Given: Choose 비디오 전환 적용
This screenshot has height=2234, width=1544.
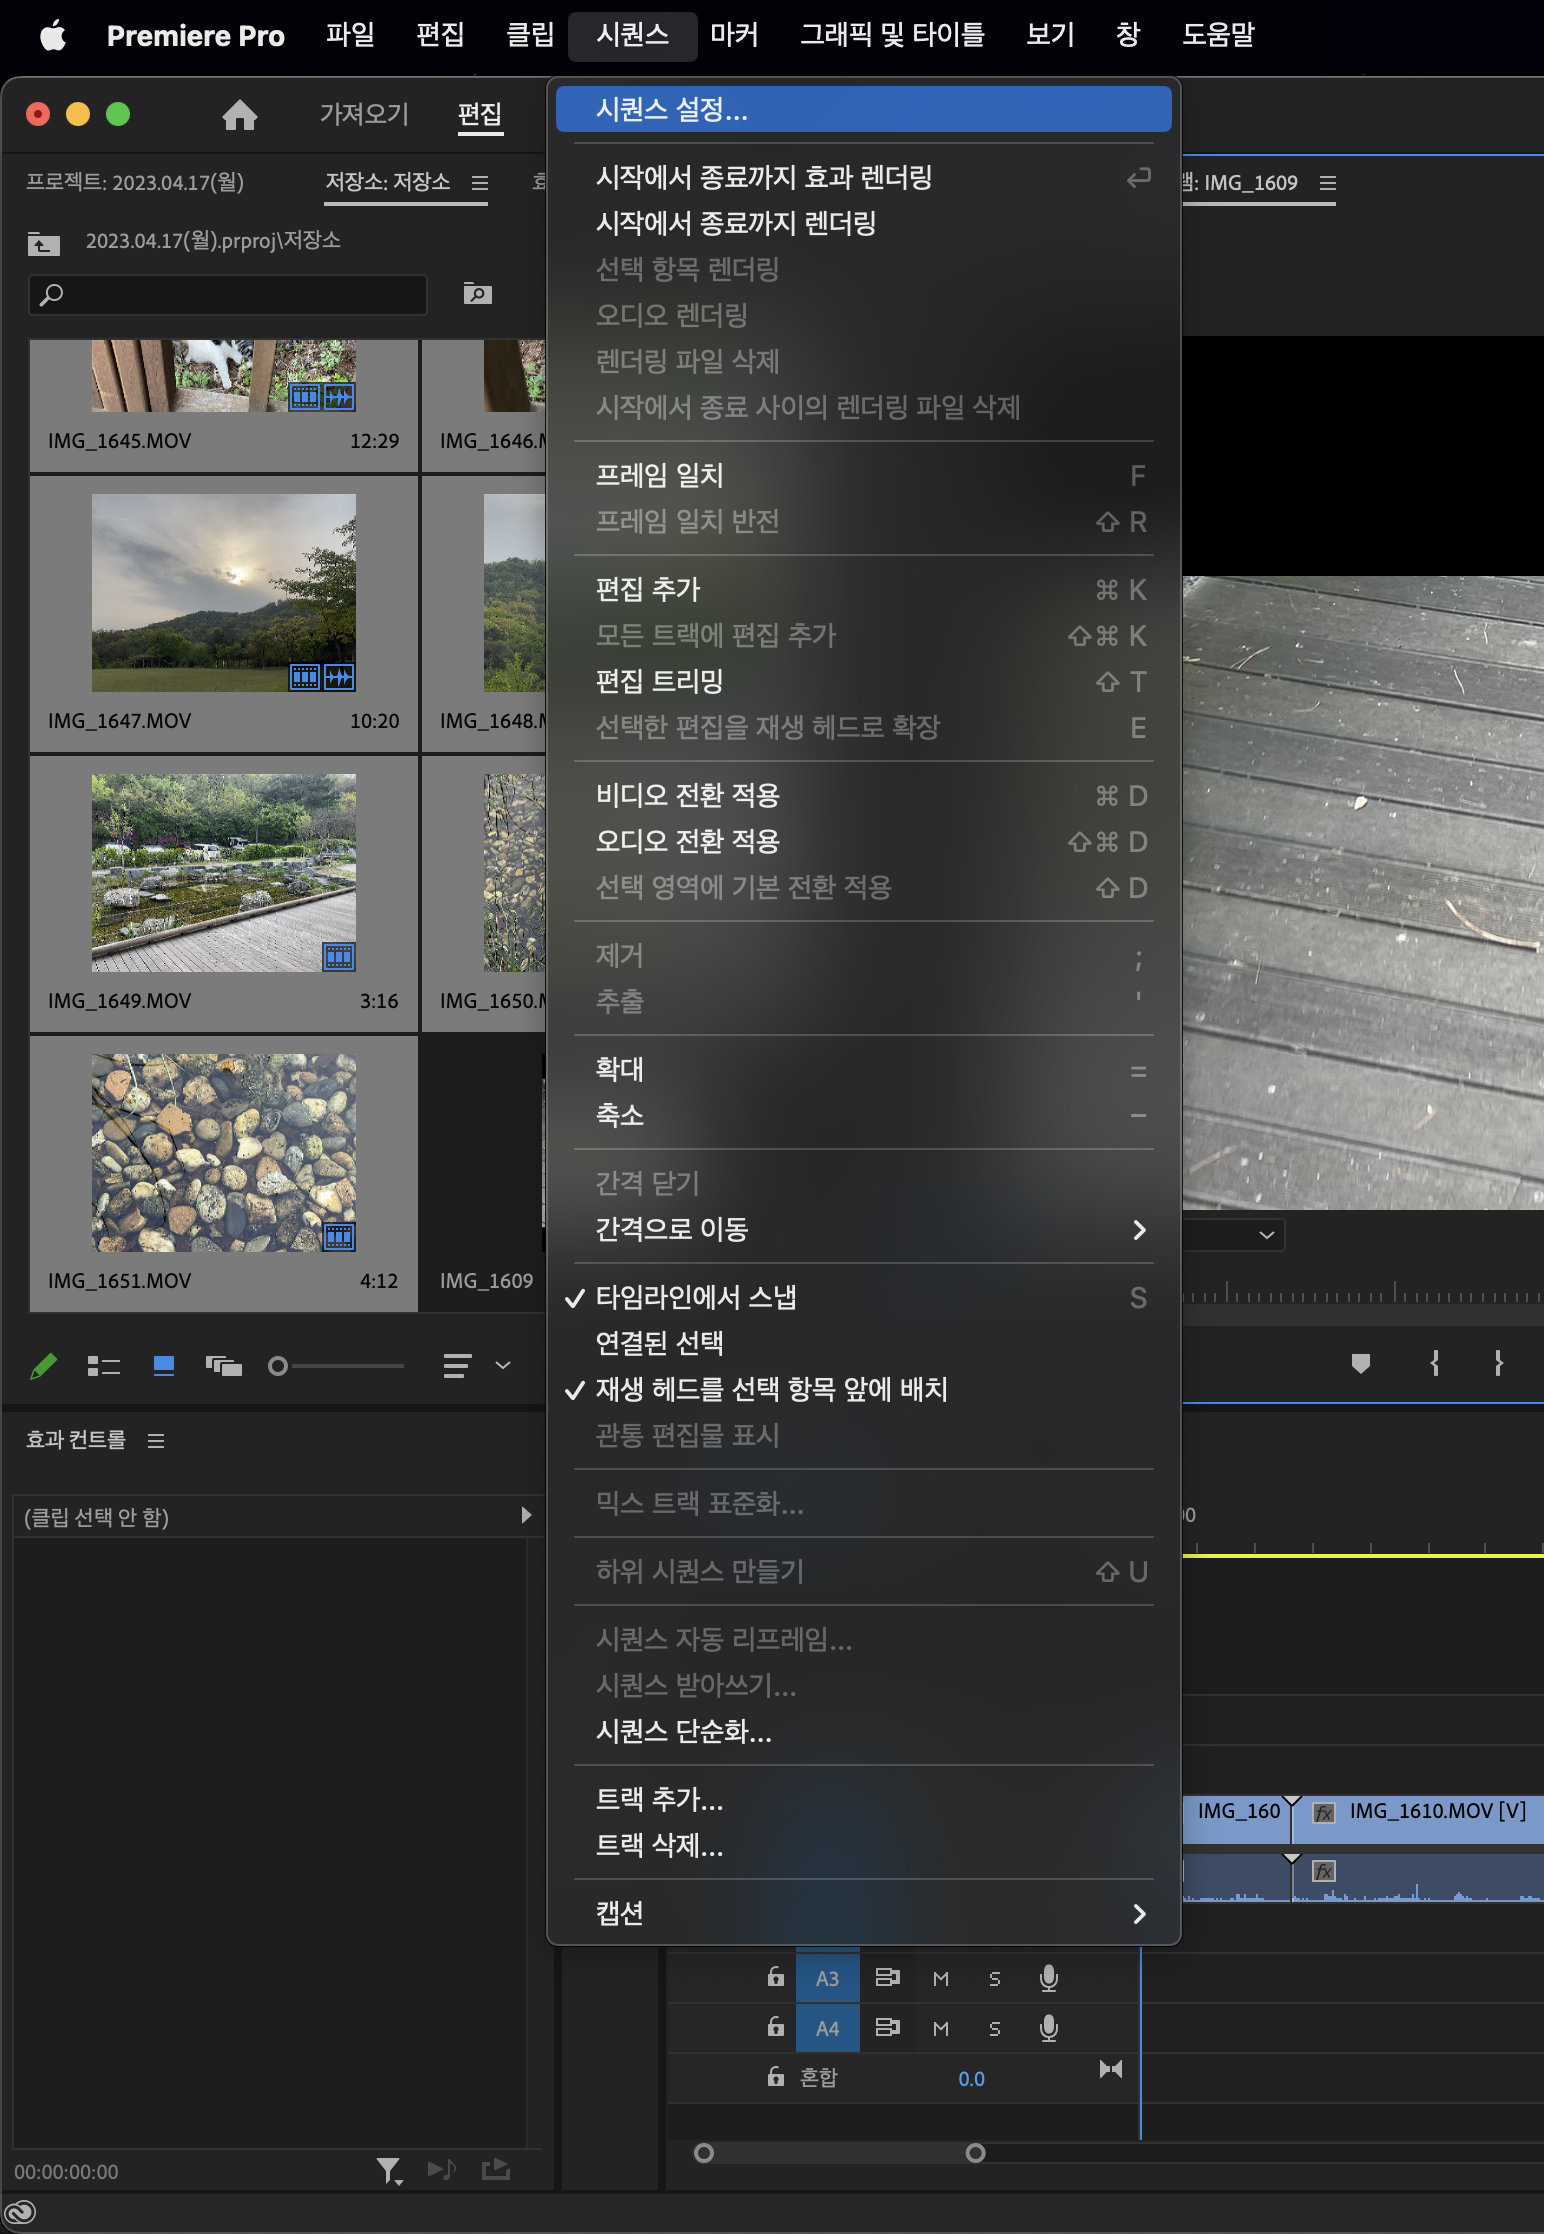Looking at the screenshot, I should click(864, 795).
